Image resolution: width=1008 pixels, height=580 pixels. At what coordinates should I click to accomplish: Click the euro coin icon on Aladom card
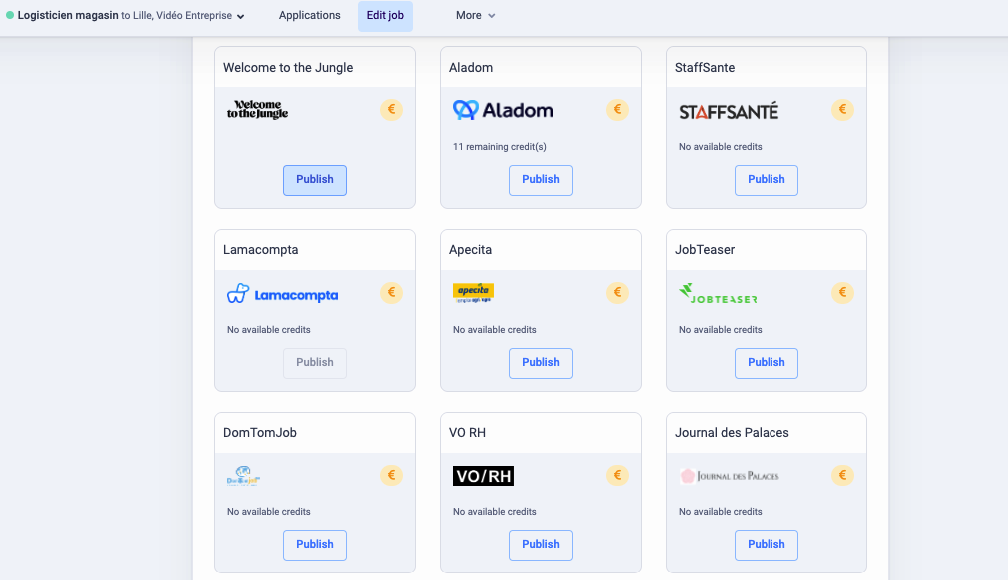[617, 110]
